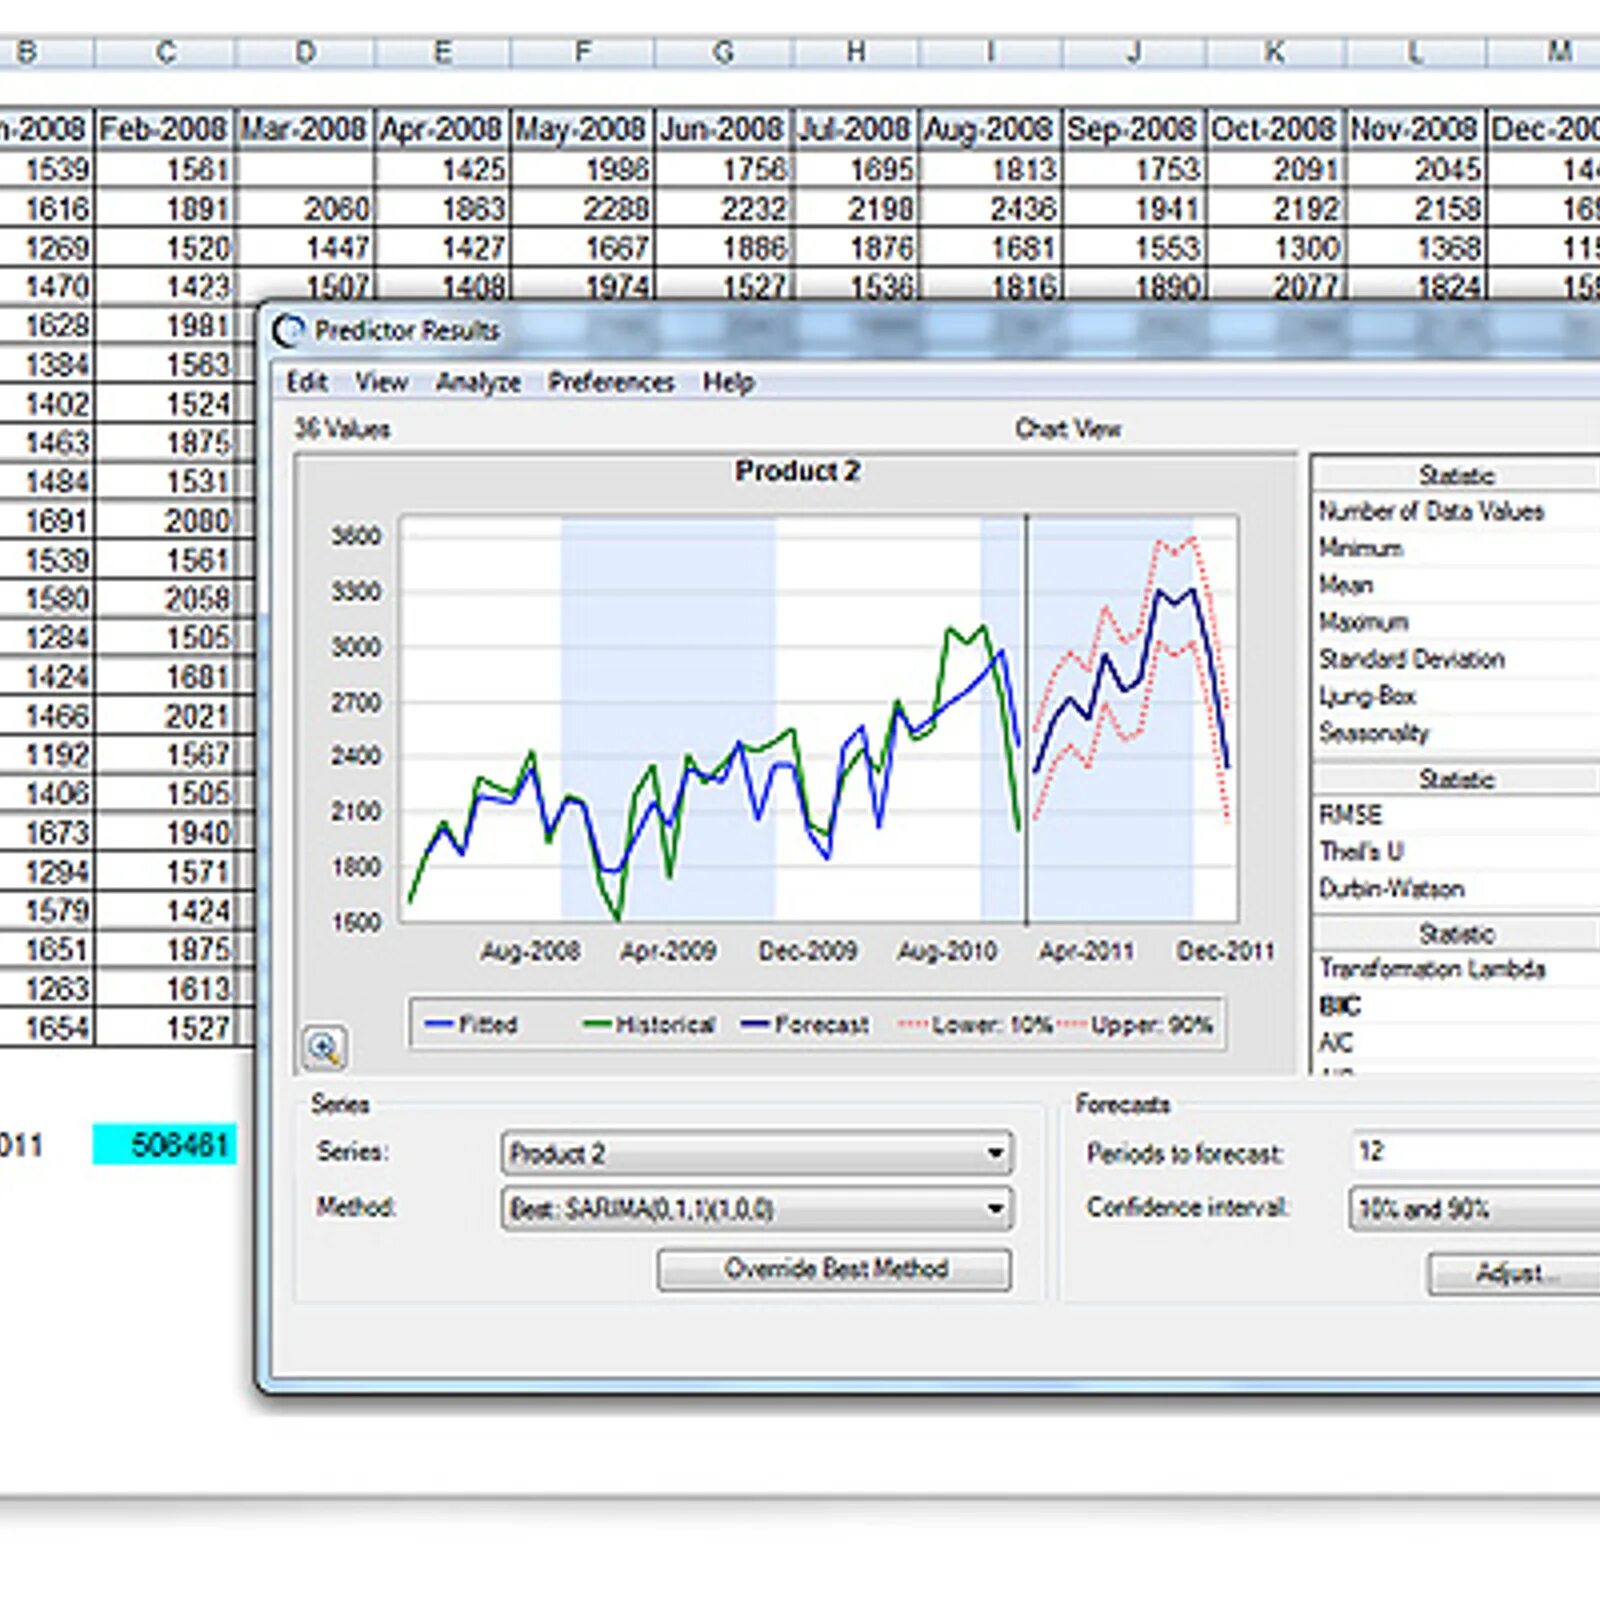Click the Upper: 90% legend entry

click(x=1136, y=1024)
